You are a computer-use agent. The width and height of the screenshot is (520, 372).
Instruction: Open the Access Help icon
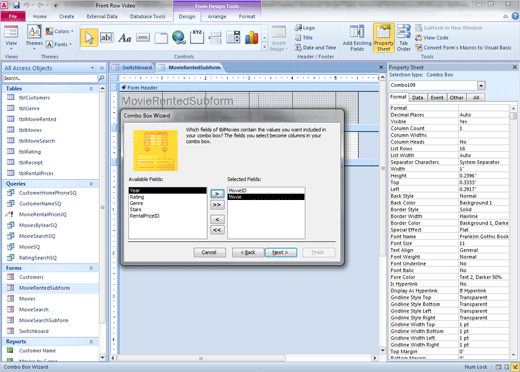click(515, 16)
